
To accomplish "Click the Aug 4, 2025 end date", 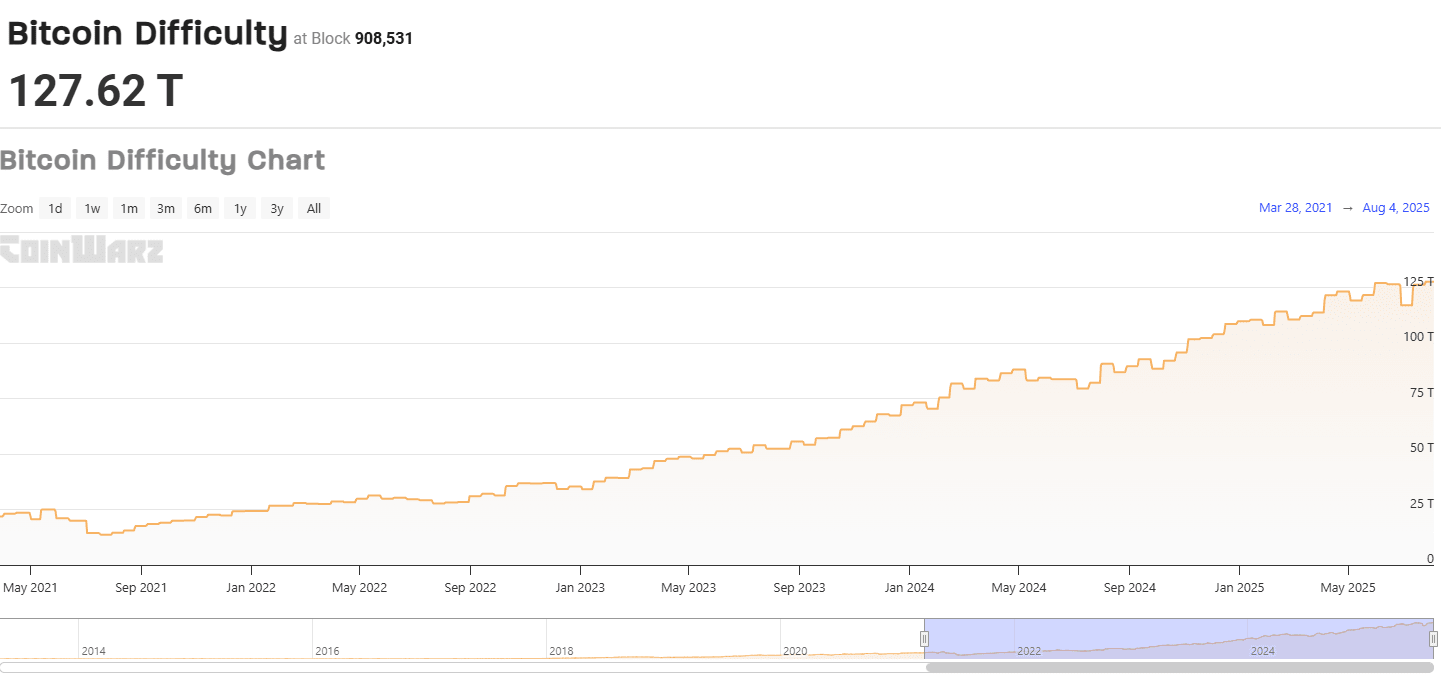I will 1396,208.
